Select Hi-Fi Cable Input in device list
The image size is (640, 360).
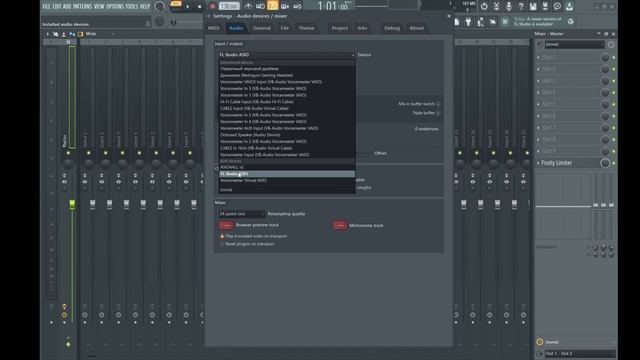point(287,102)
